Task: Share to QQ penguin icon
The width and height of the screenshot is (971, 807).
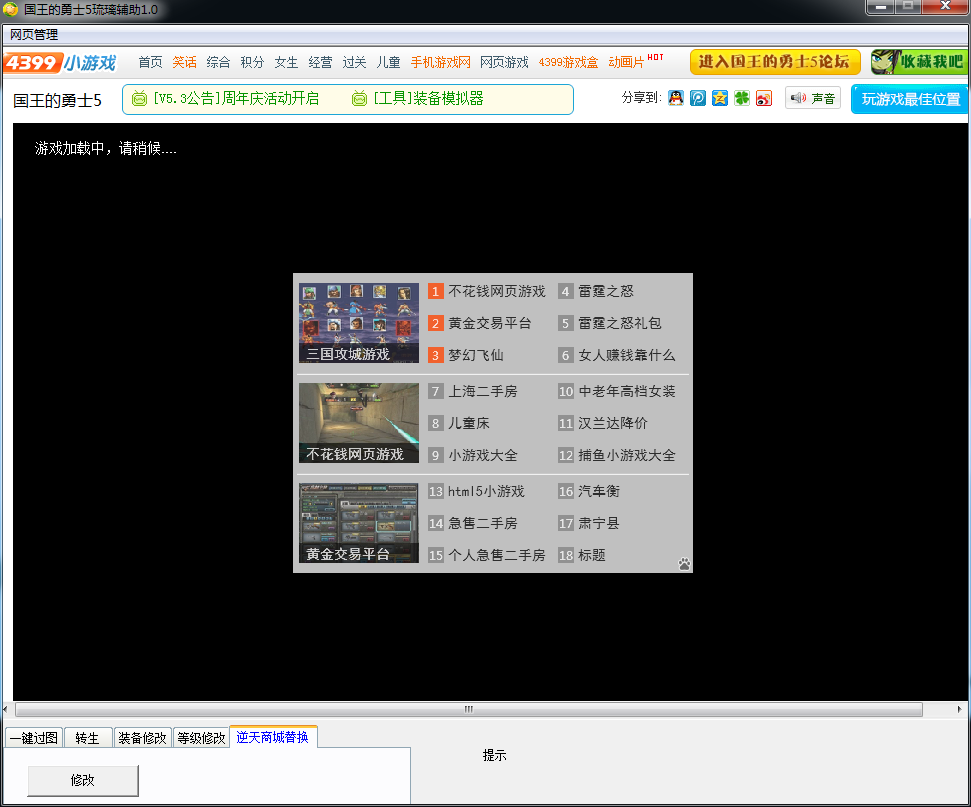Action: (x=676, y=98)
